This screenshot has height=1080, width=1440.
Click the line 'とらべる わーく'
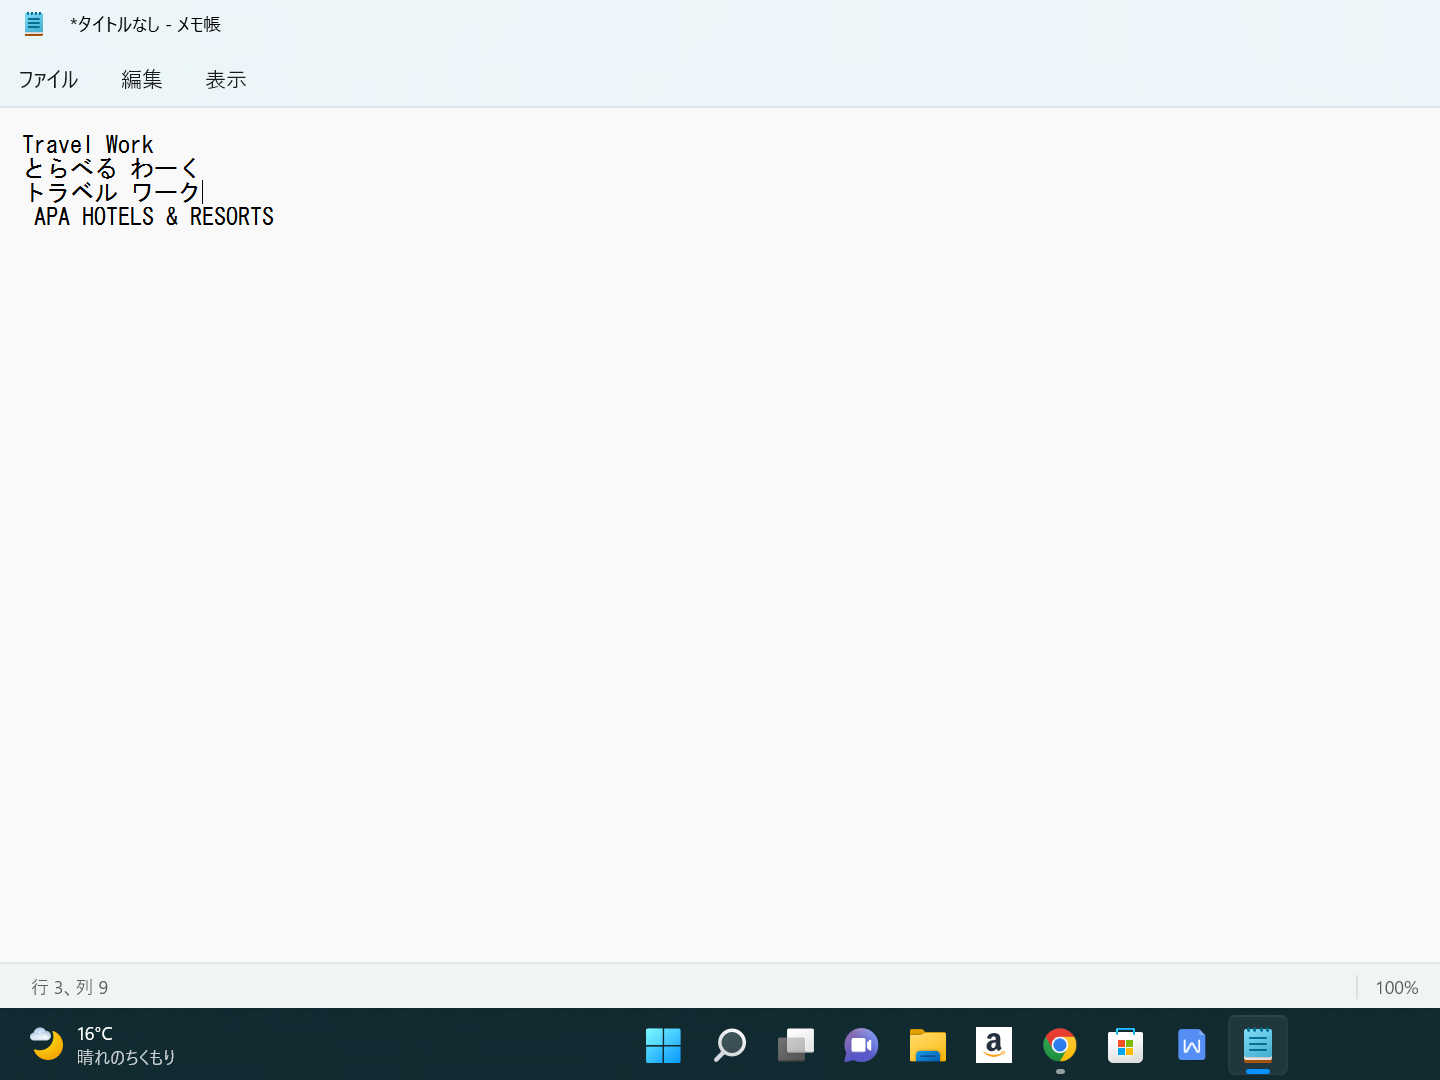(x=111, y=169)
